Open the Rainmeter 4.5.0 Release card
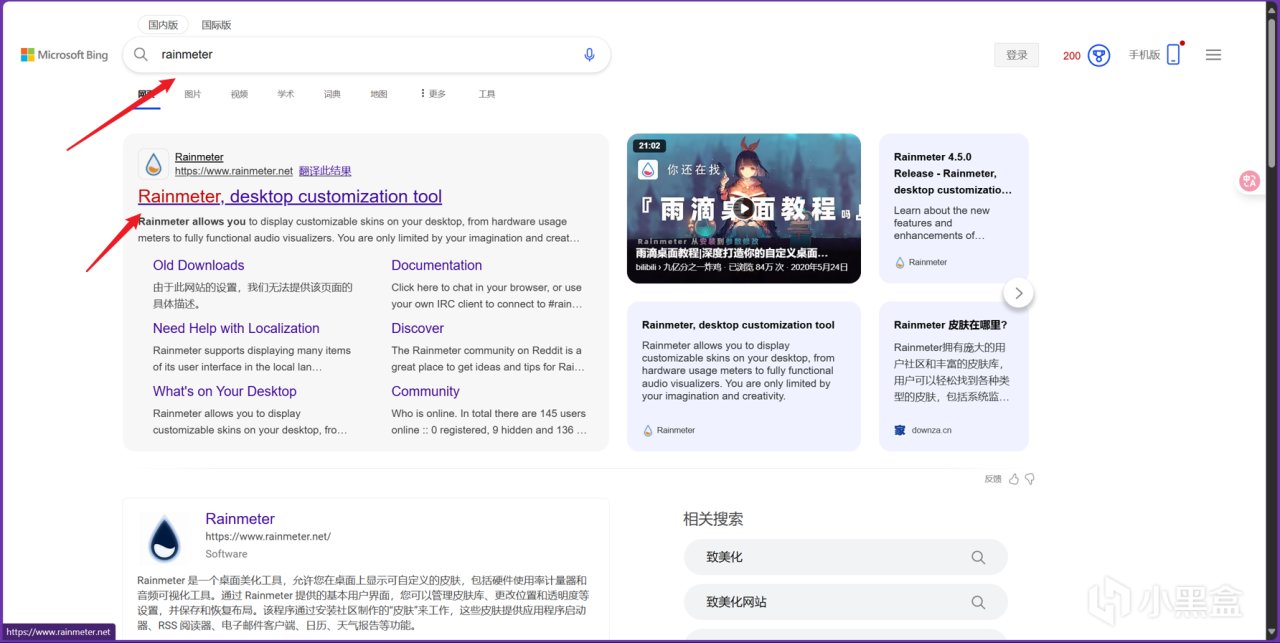1280x643 pixels. pyautogui.click(x=954, y=208)
